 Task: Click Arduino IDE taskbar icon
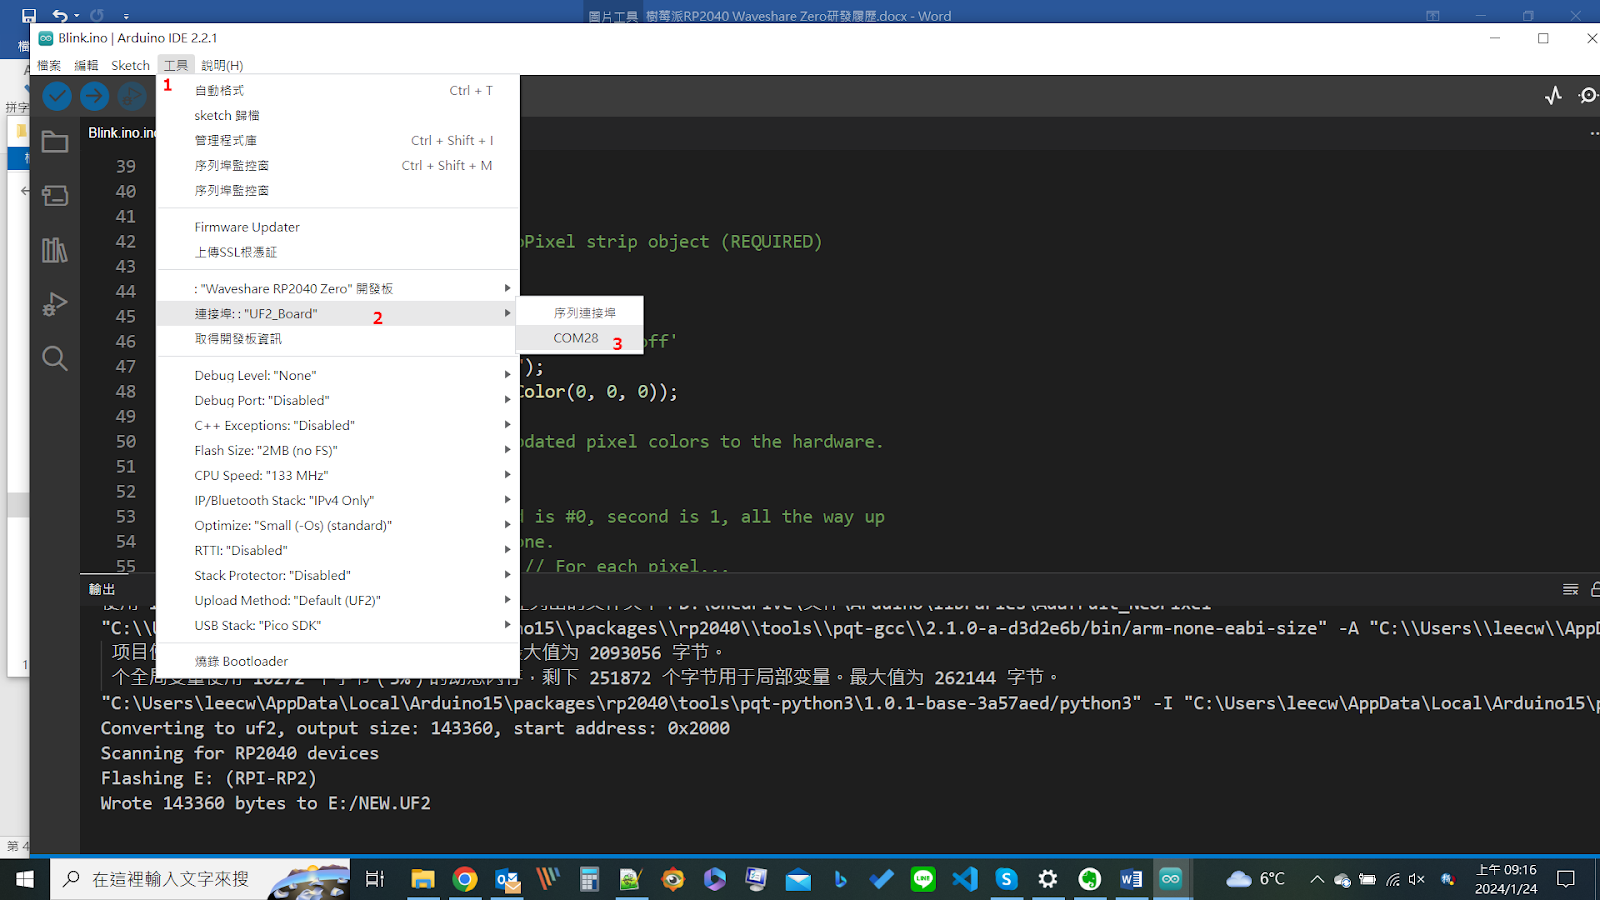point(1171,879)
